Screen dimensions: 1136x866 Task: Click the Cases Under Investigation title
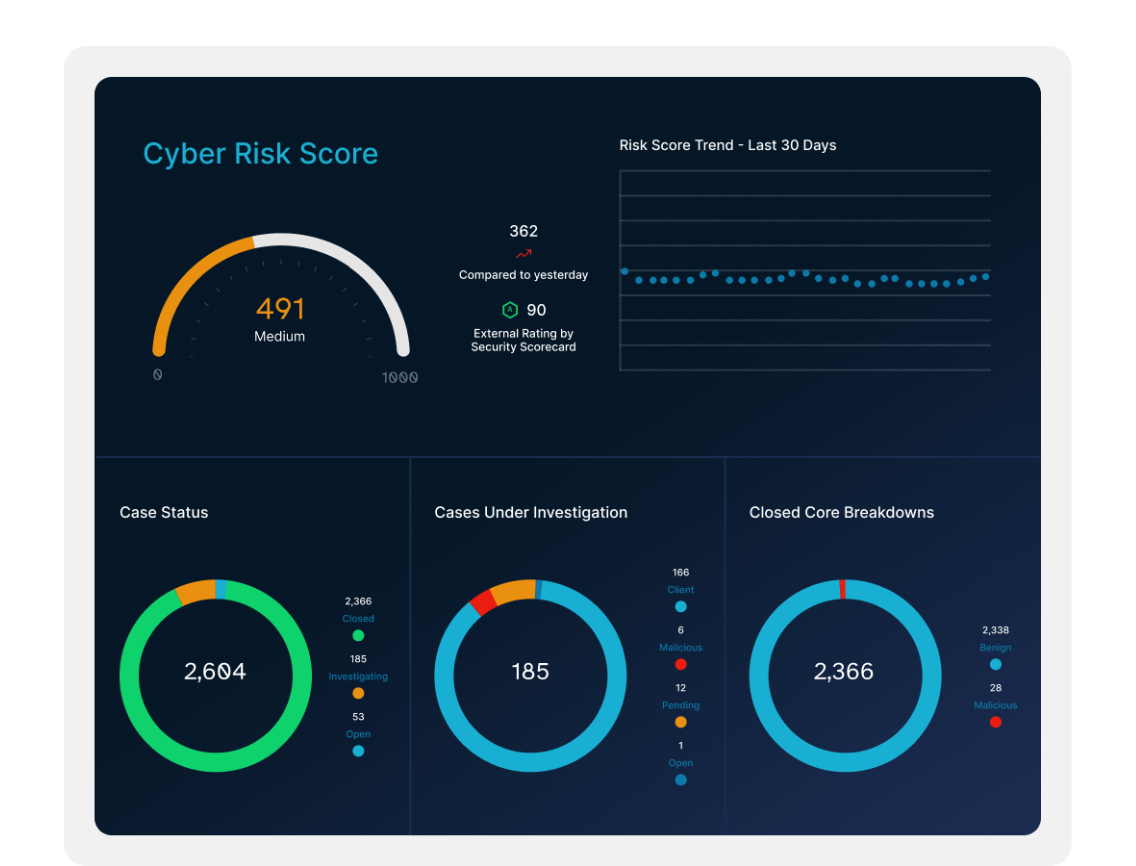click(531, 512)
